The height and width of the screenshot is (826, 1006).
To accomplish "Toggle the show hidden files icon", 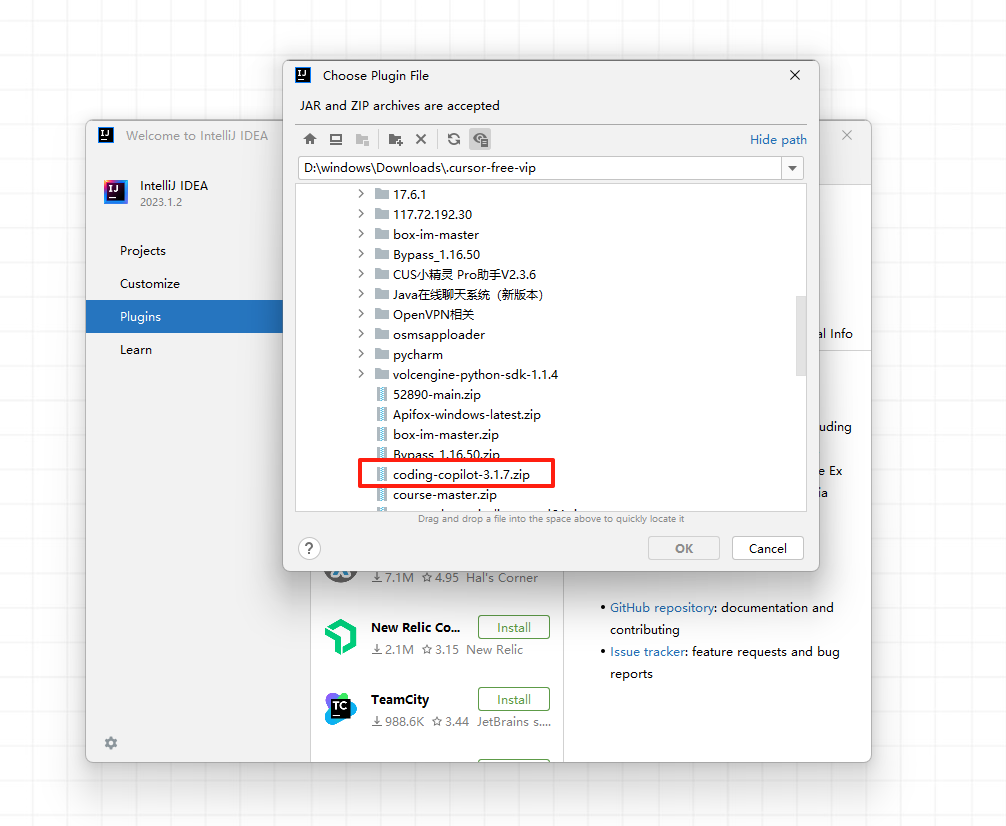I will pos(480,139).
